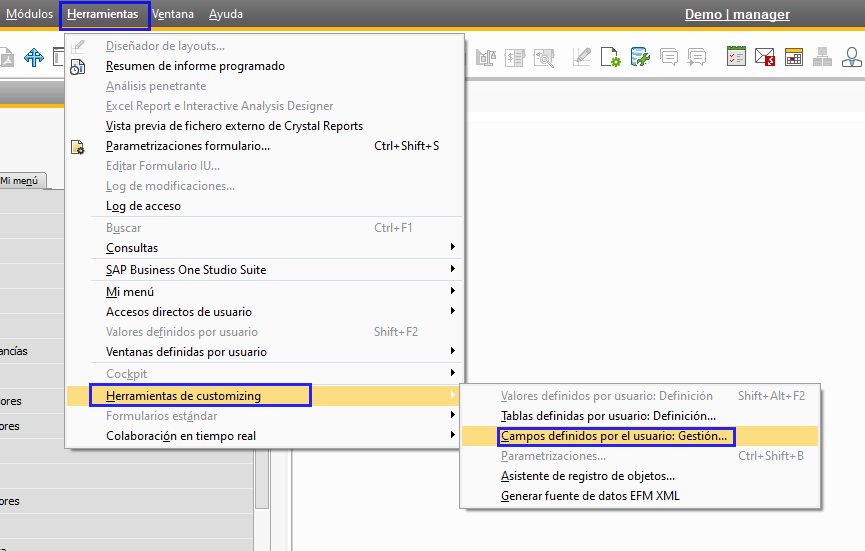Click the PDF export toolbar icon
This screenshot has width=865, height=551.
pos(6,57)
